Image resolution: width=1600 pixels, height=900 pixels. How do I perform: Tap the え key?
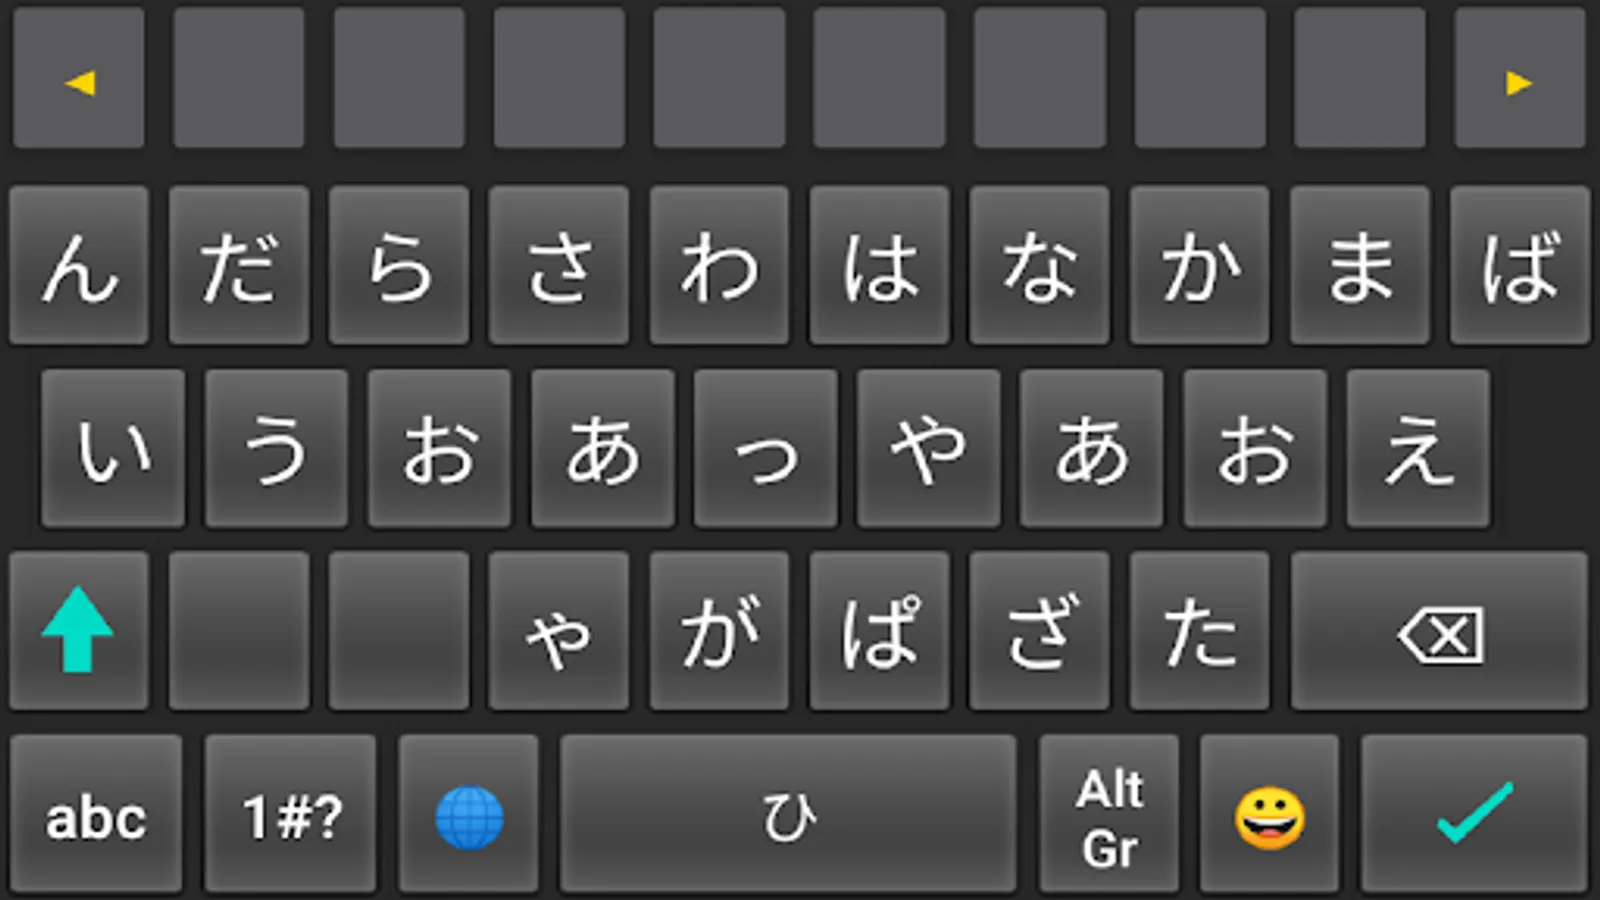pos(1418,448)
